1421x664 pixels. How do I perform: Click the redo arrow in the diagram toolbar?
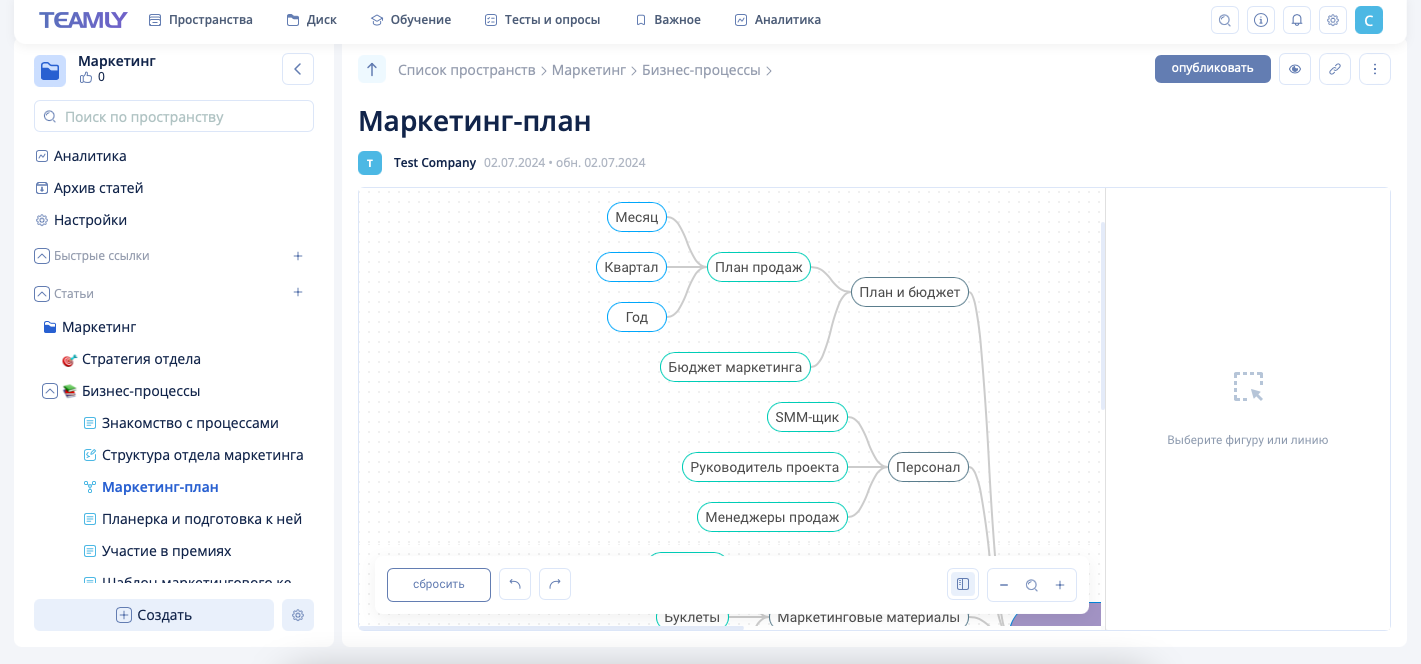coord(555,584)
